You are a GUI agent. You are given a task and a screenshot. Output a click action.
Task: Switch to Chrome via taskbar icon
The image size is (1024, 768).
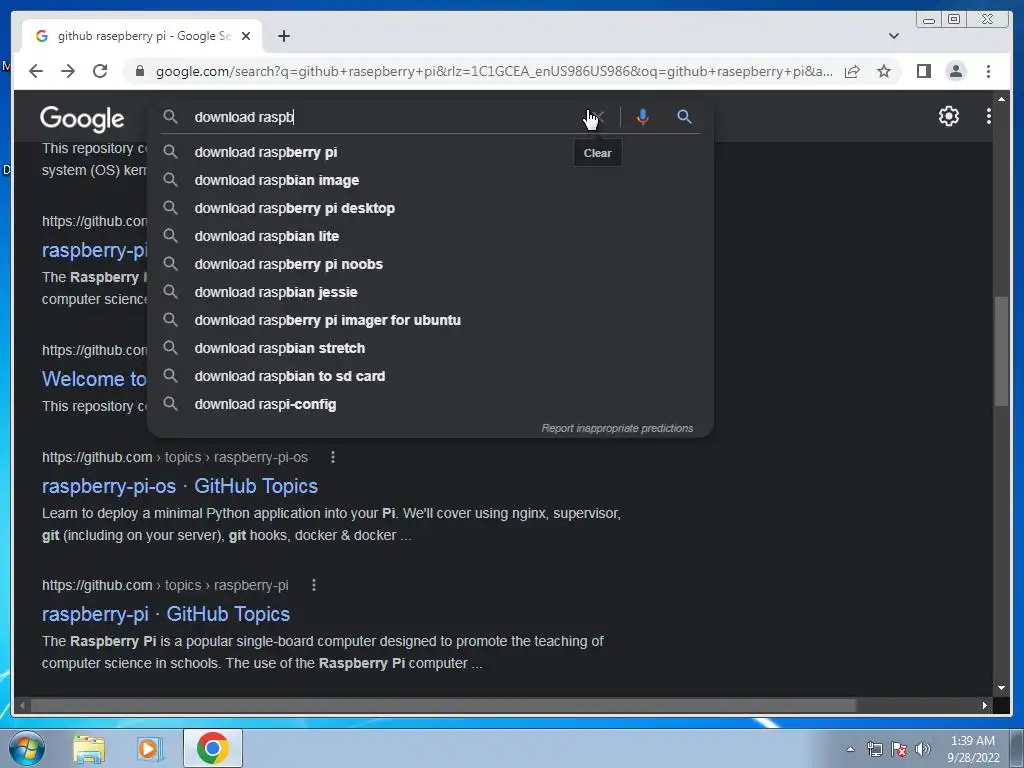coord(212,748)
